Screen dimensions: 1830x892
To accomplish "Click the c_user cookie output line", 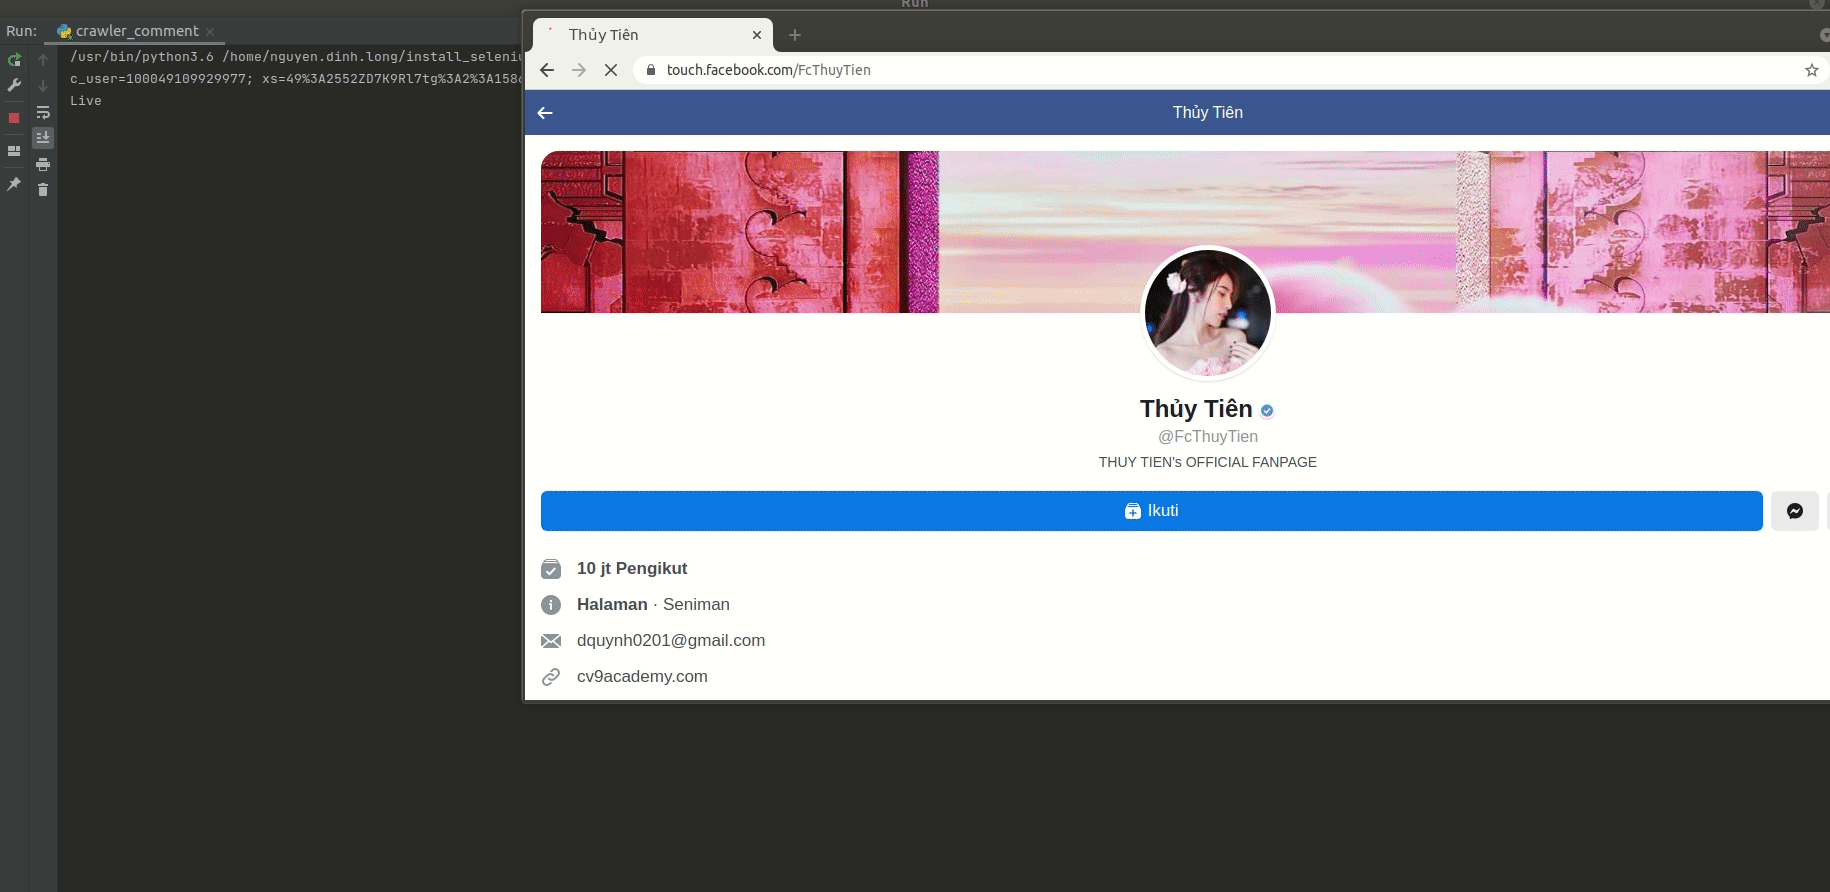I will [296, 79].
